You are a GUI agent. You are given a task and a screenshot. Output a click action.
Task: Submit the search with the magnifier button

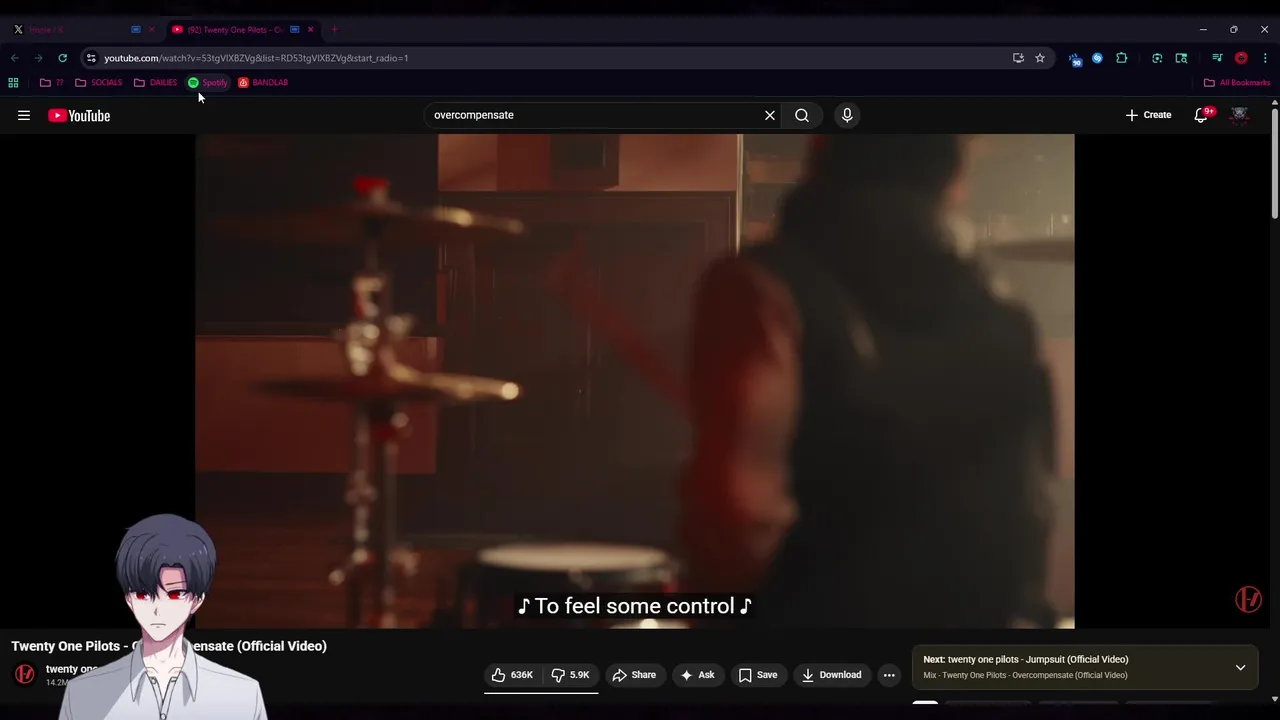pyautogui.click(x=802, y=115)
